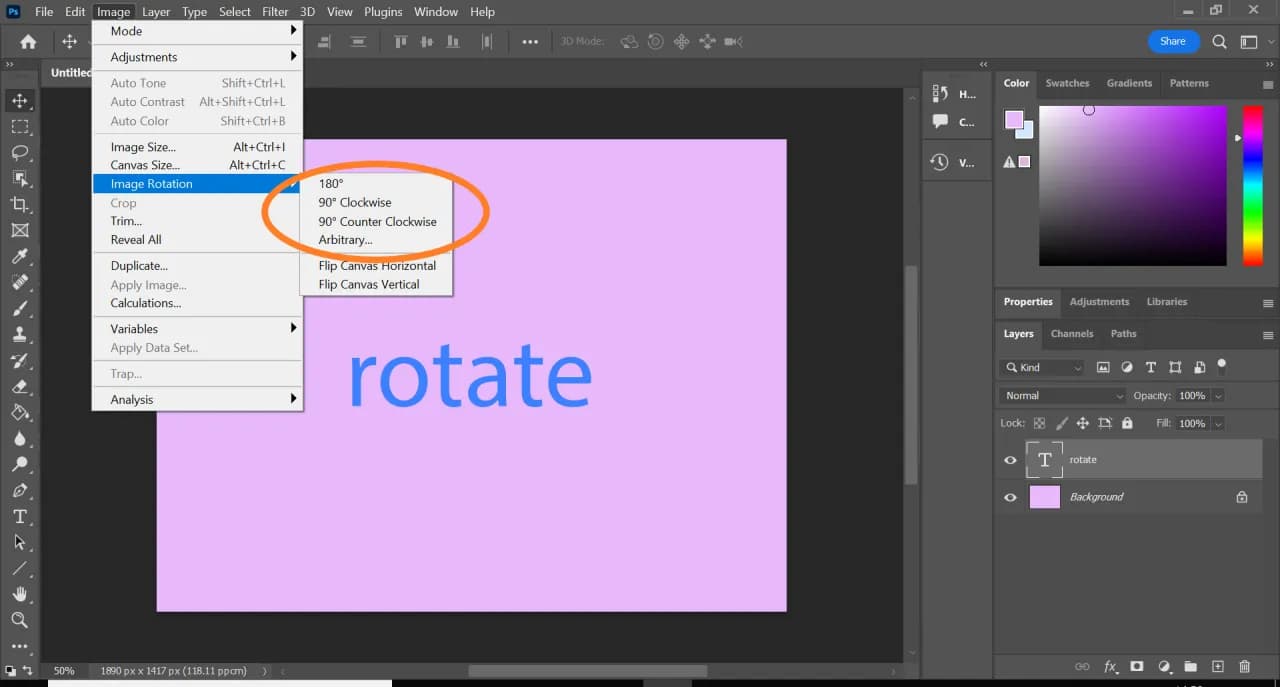The width and height of the screenshot is (1280, 687).
Task: Pick a color from the color spectrum slider
Action: coord(1252,185)
